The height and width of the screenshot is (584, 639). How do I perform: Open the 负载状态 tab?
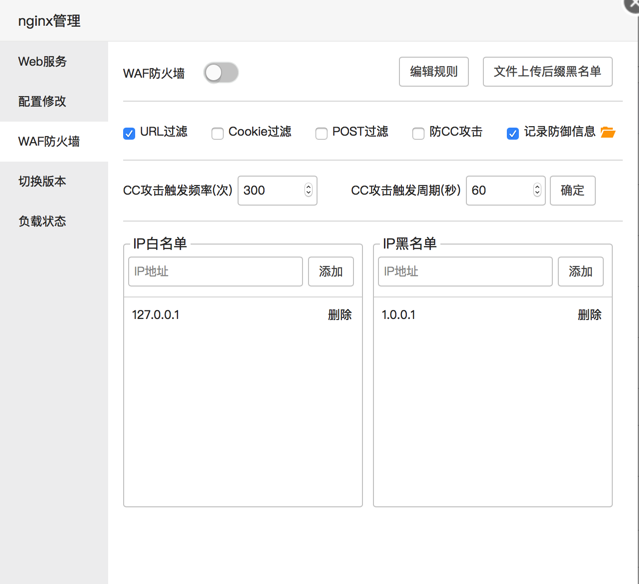[54, 221]
